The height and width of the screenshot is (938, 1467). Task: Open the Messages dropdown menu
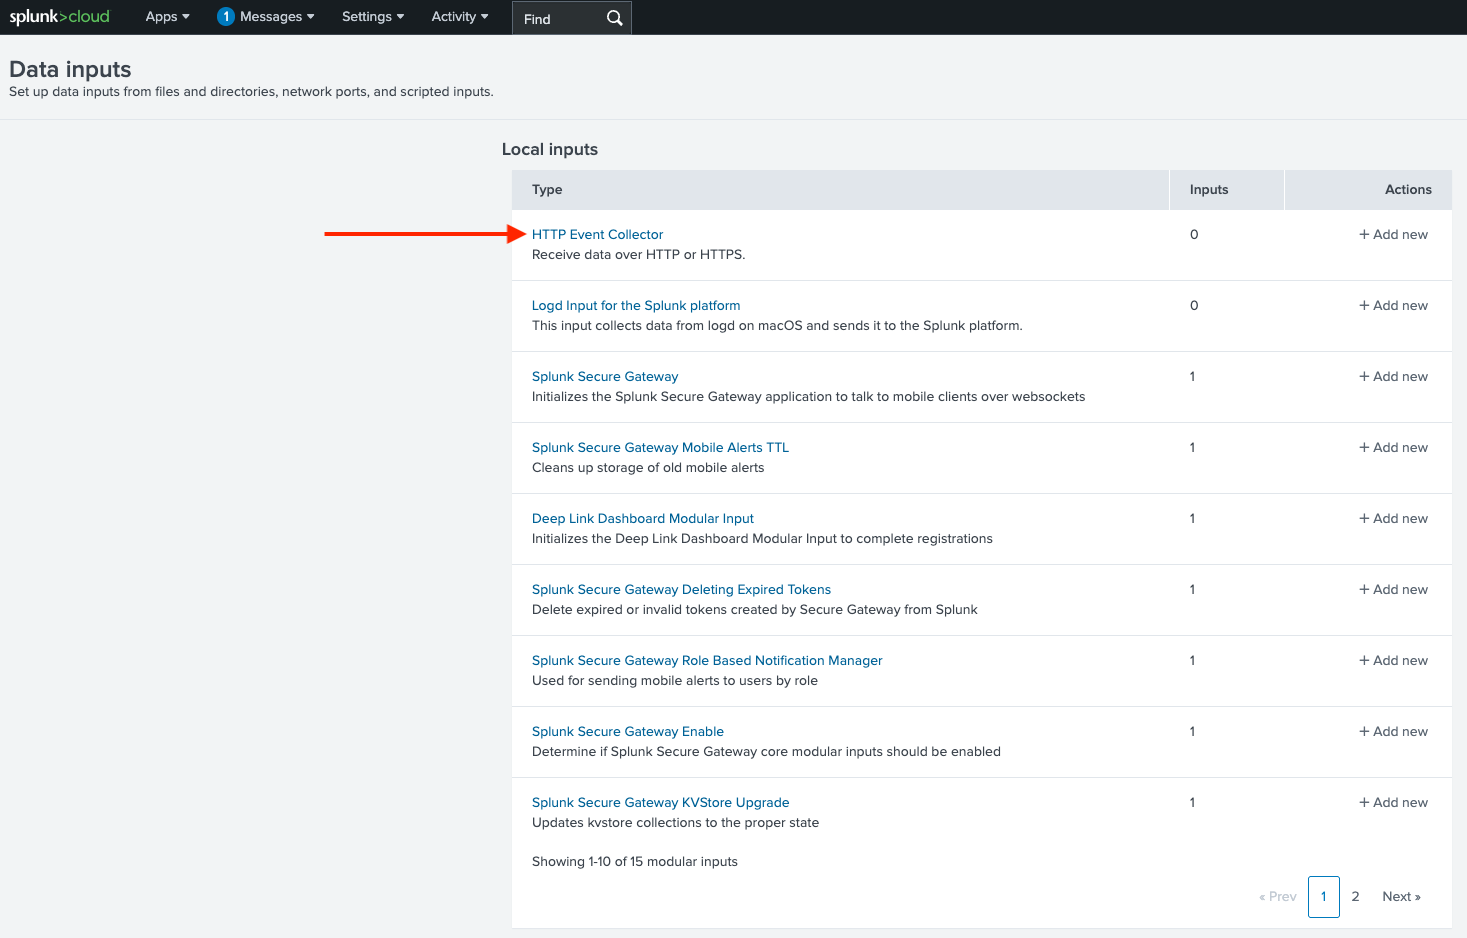pyautogui.click(x=277, y=17)
